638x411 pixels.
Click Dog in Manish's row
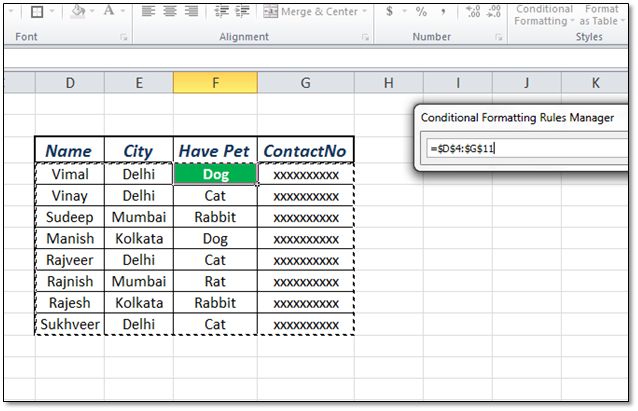(x=216, y=238)
